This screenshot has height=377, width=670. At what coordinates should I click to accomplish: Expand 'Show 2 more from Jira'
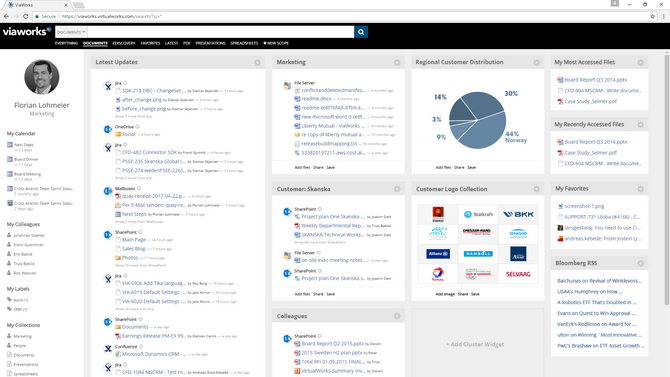[x=133, y=178]
